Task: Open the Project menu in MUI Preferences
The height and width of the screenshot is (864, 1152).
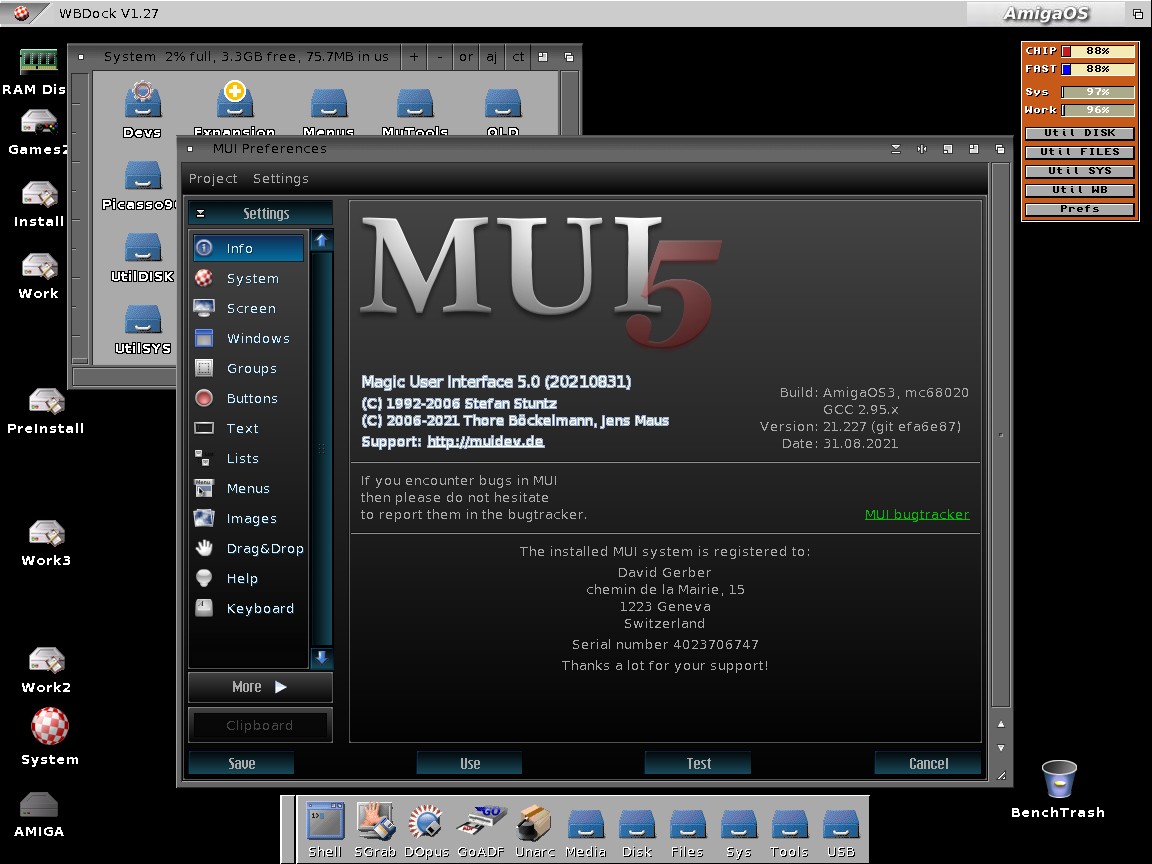Action: tap(213, 179)
